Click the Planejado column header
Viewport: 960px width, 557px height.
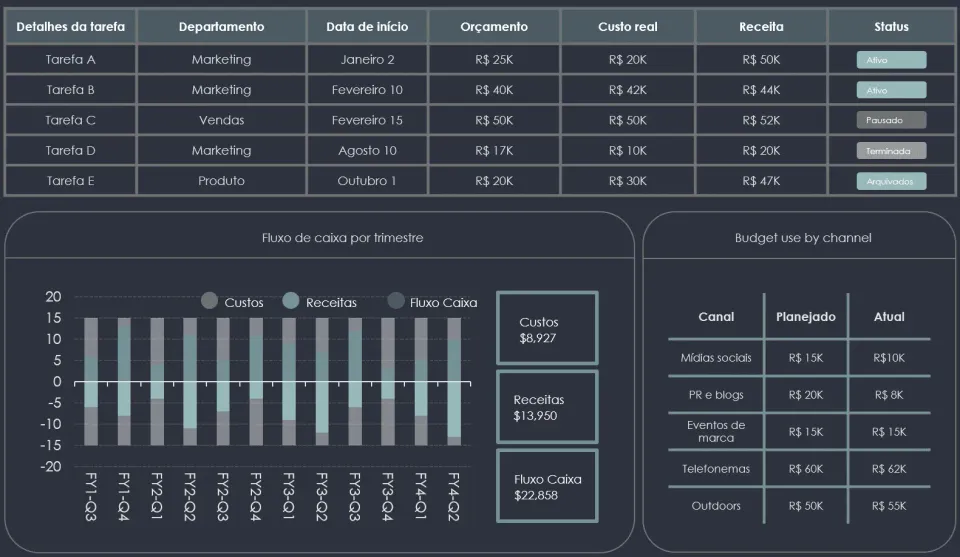806,316
